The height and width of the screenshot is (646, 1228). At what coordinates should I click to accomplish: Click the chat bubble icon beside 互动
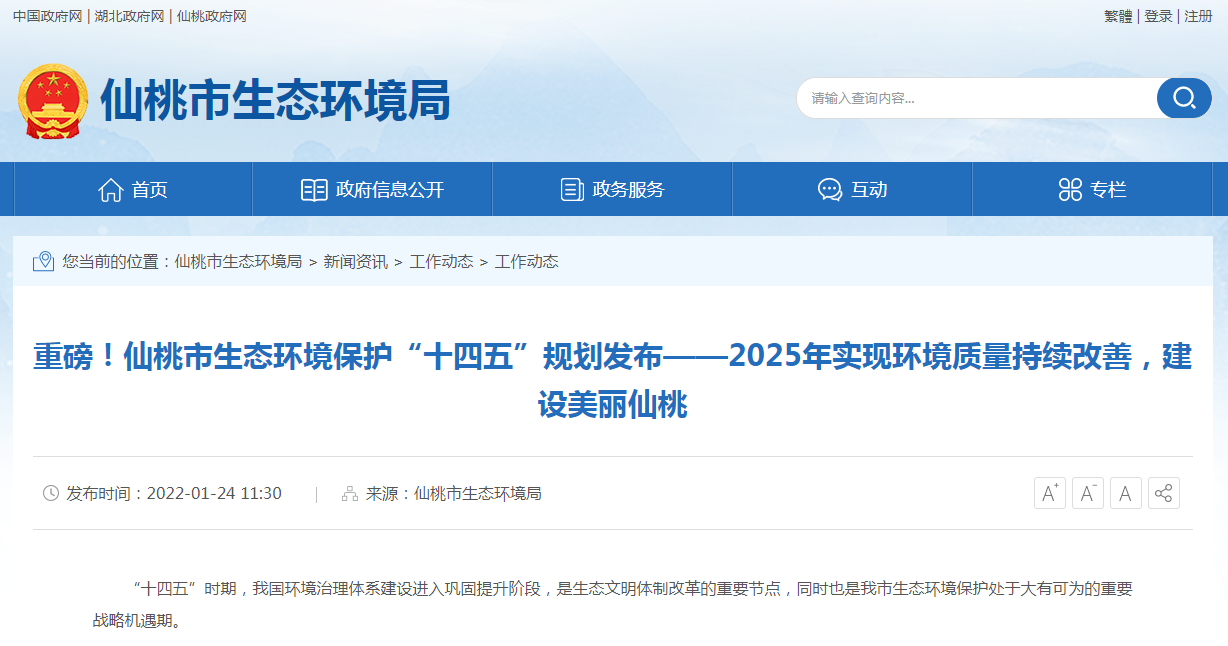(828, 188)
